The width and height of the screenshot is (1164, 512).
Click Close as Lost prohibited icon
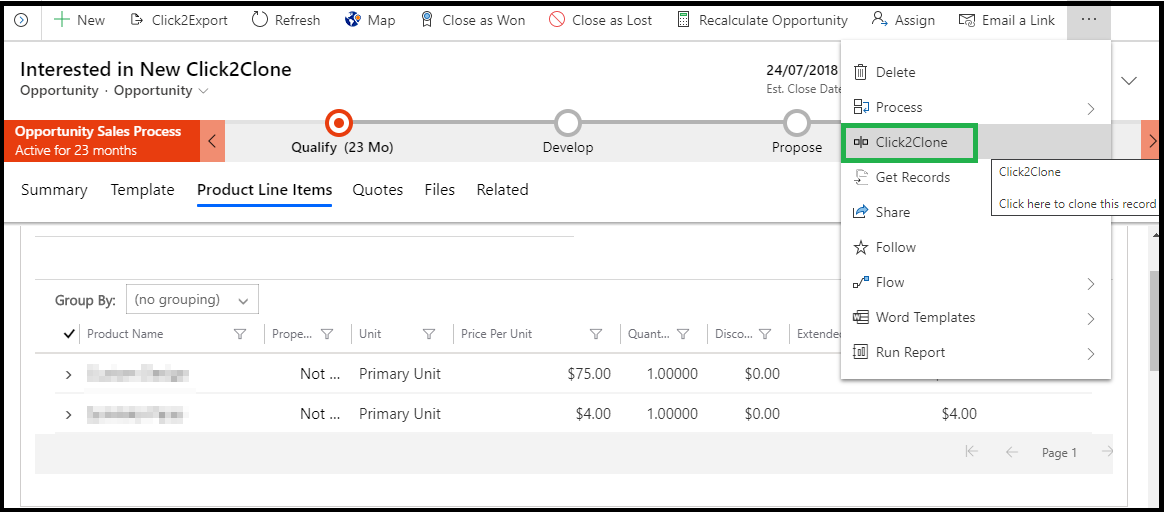point(557,20)
